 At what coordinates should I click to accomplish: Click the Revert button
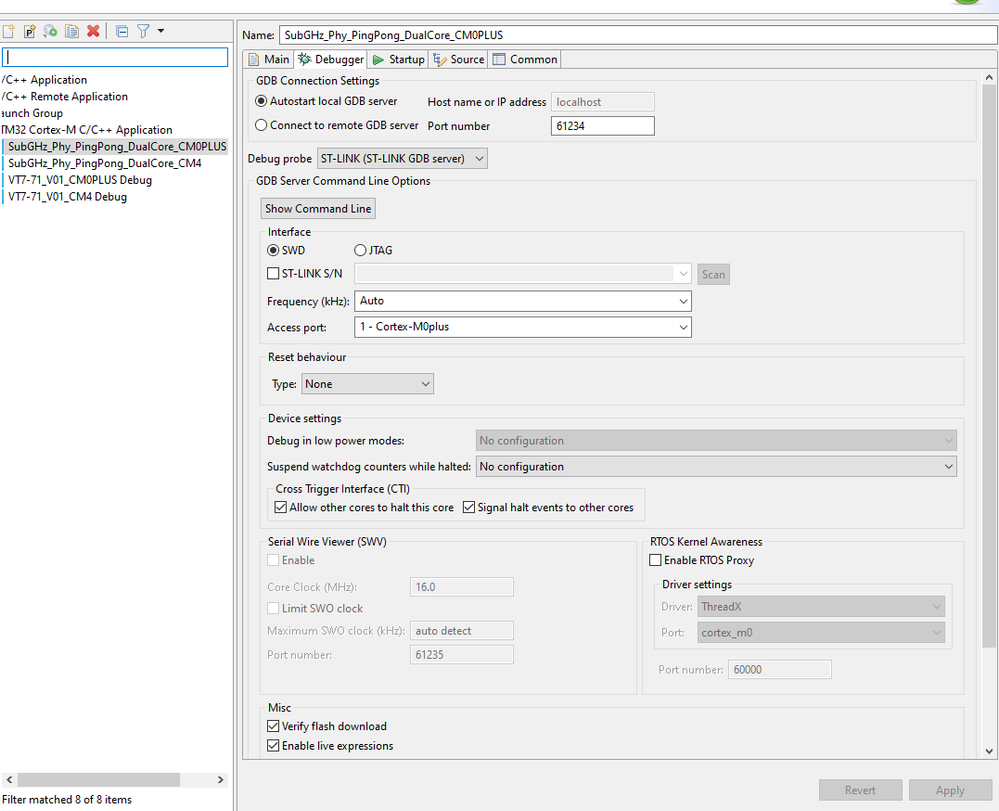tap(860, 791)
